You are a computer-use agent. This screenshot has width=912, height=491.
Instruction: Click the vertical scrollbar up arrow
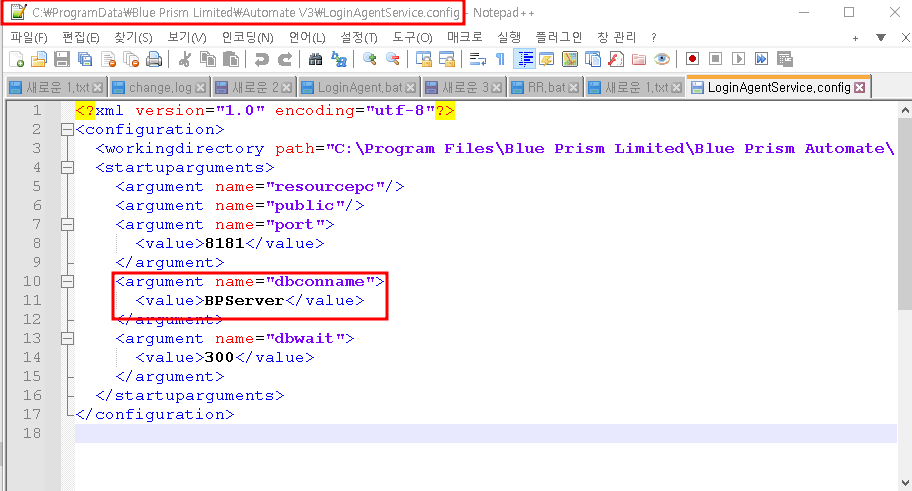pos(904,109)
